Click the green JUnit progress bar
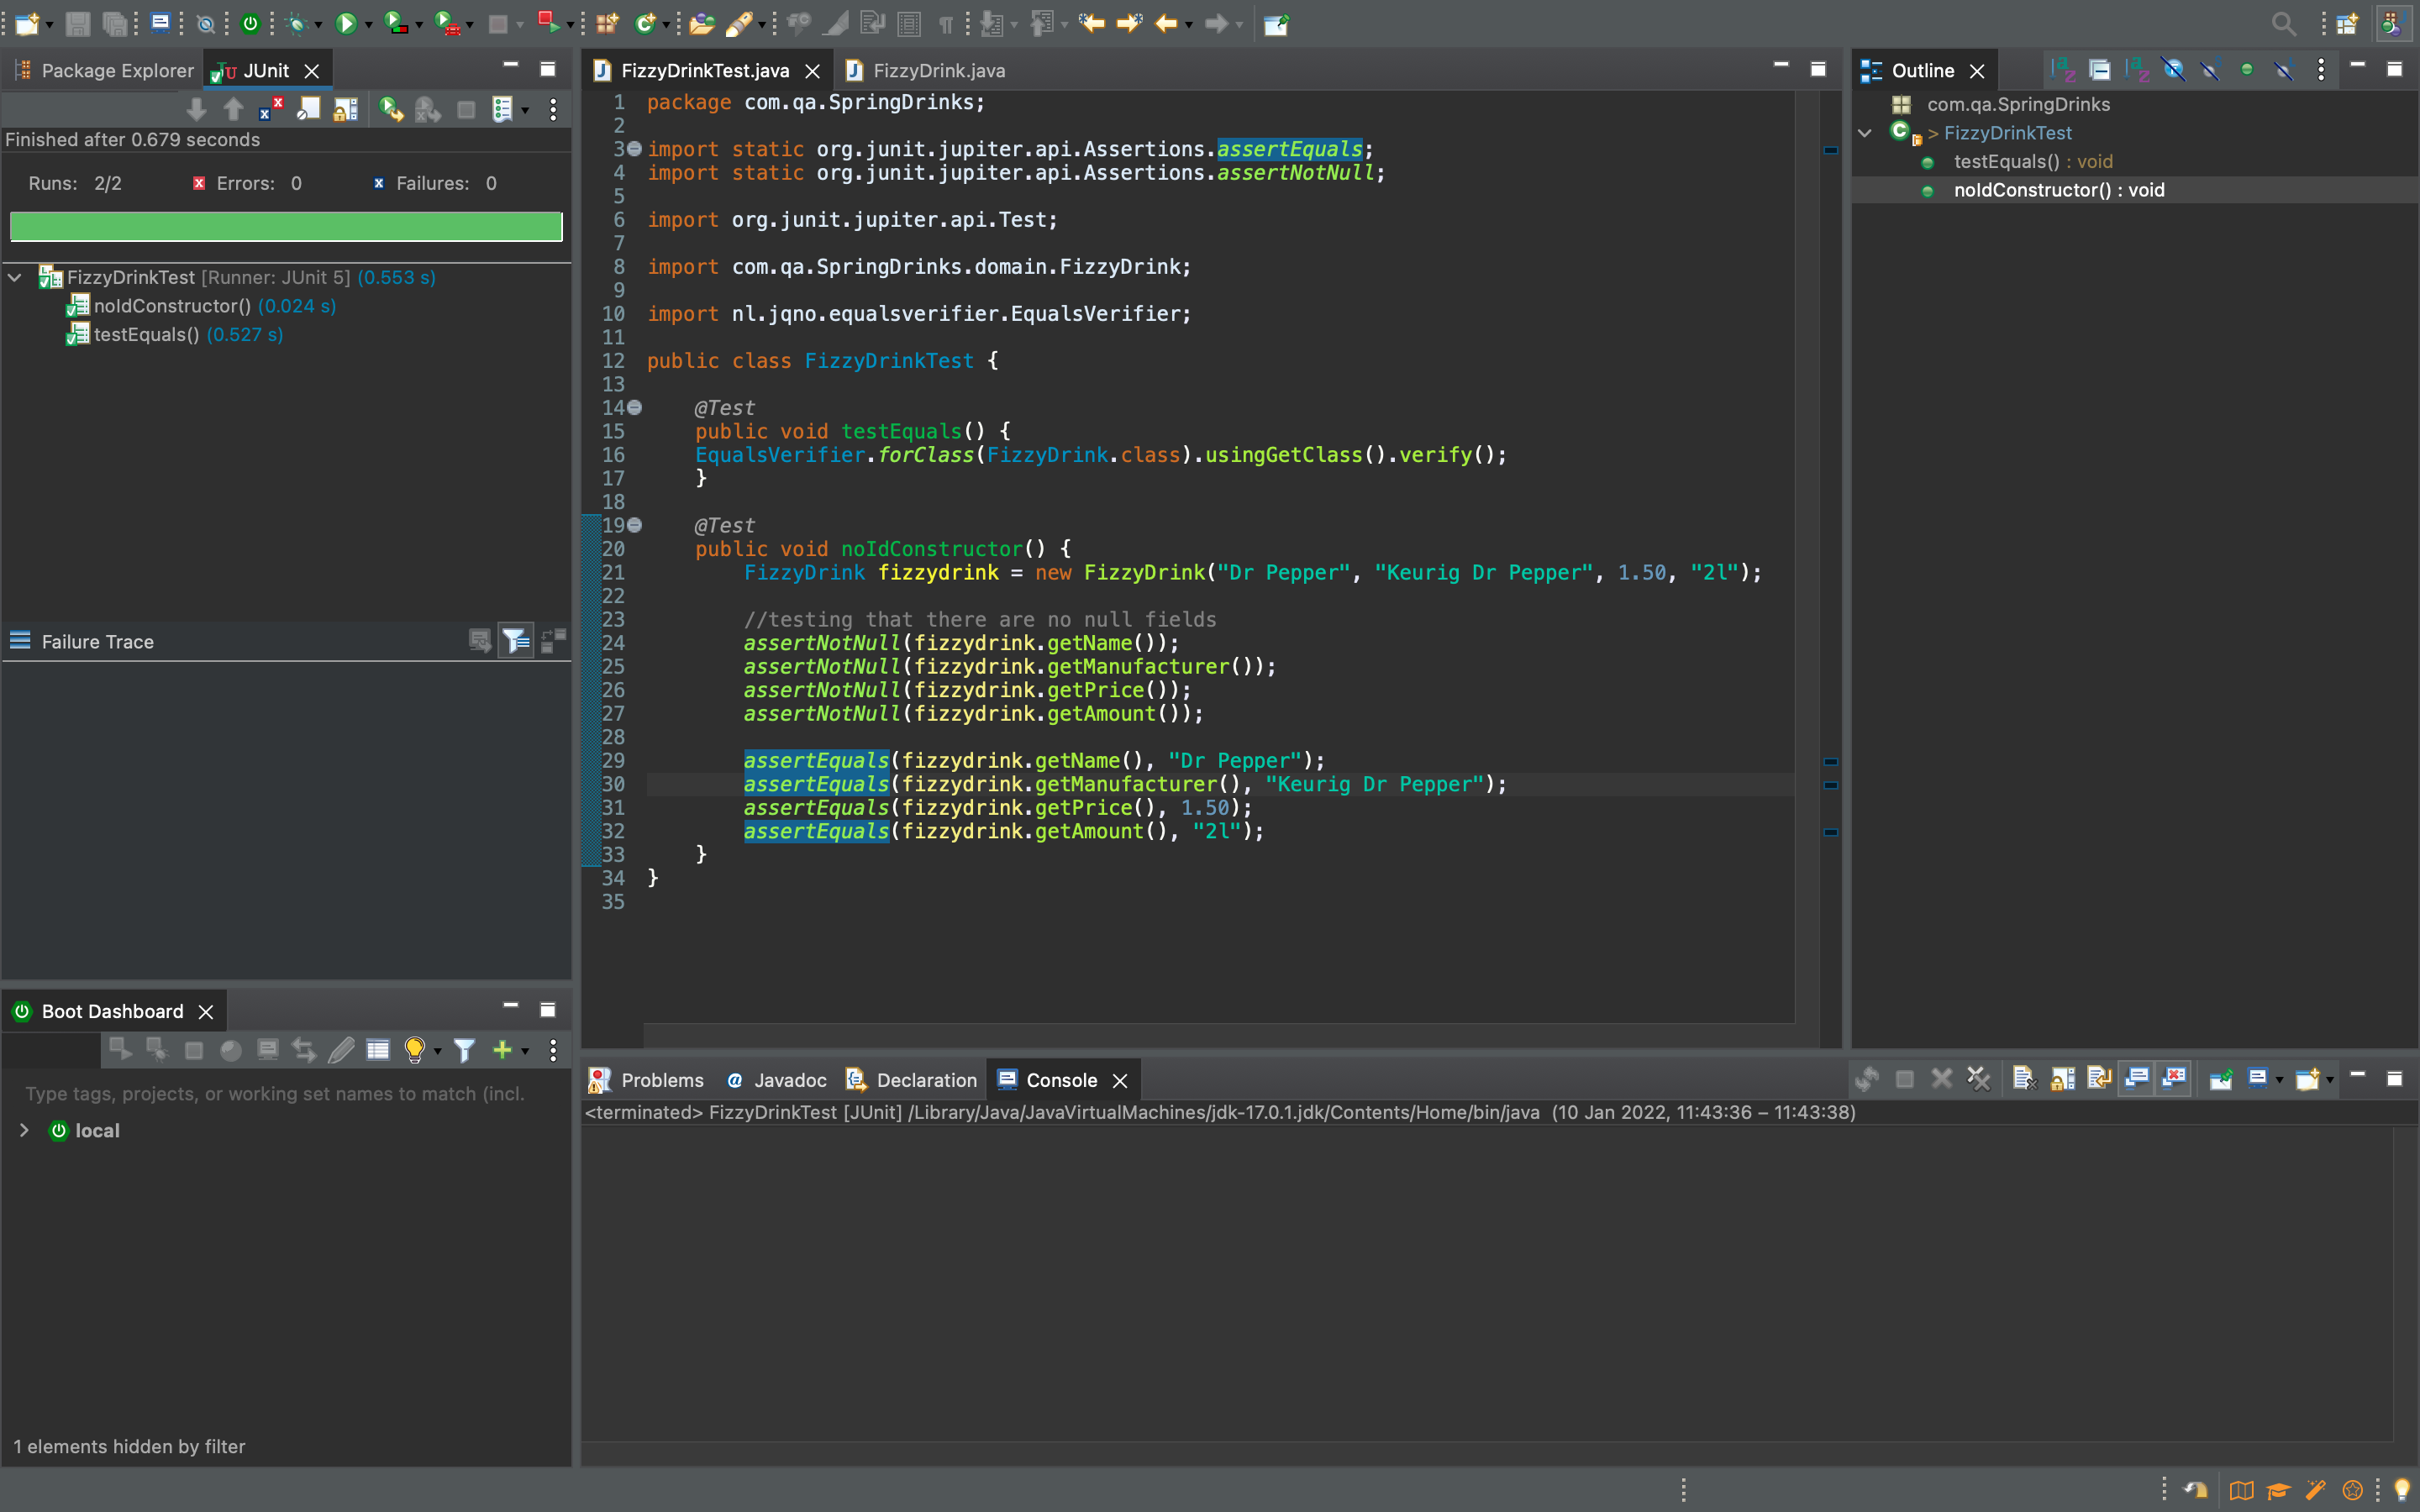This screenshot has width=2420, height=1512. tap(286, 227)
